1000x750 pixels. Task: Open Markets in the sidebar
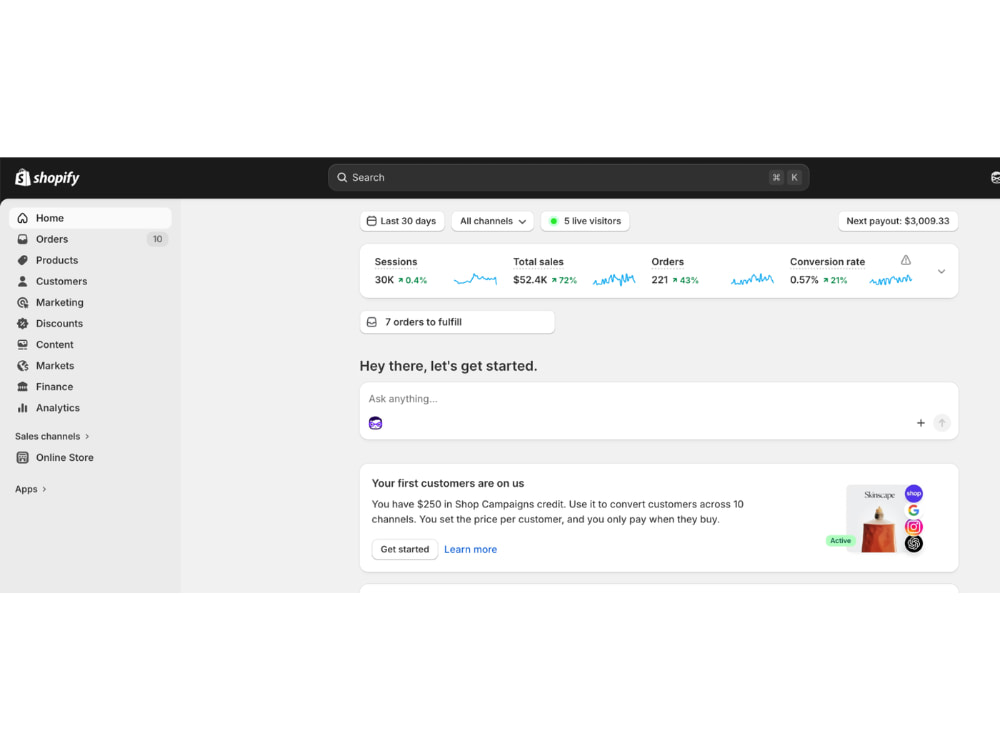tap(91, 365)
